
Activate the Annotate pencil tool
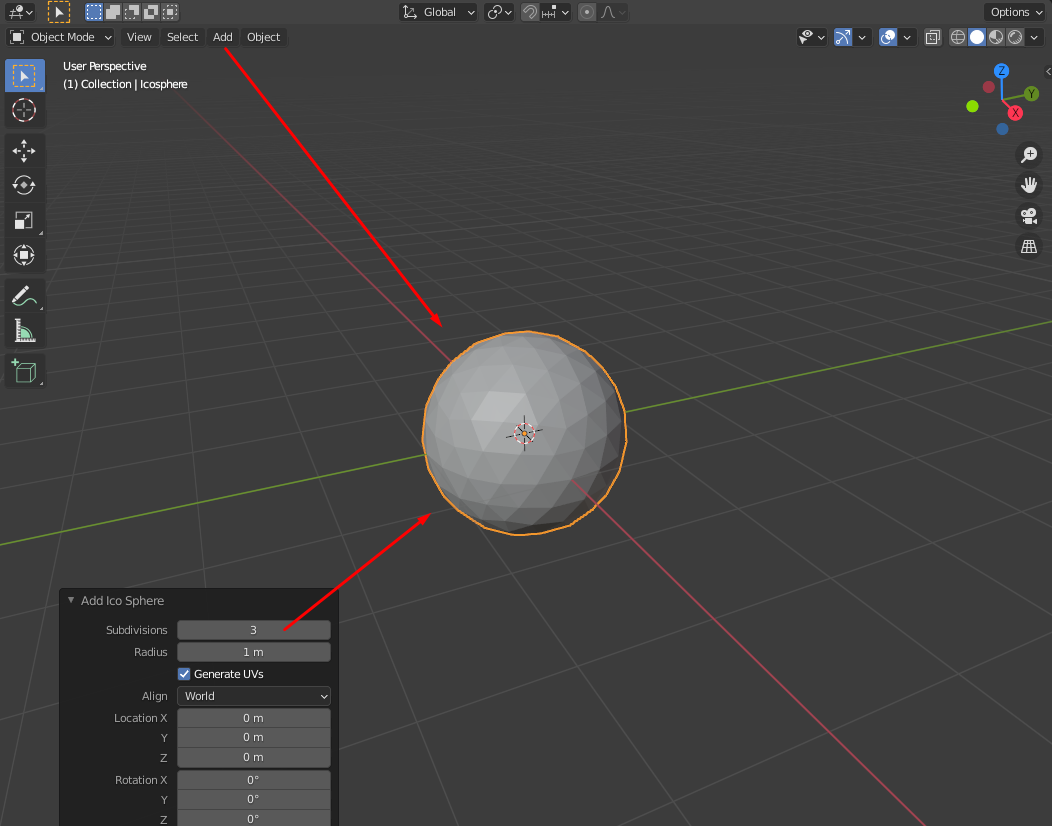[x=25, y=296]
